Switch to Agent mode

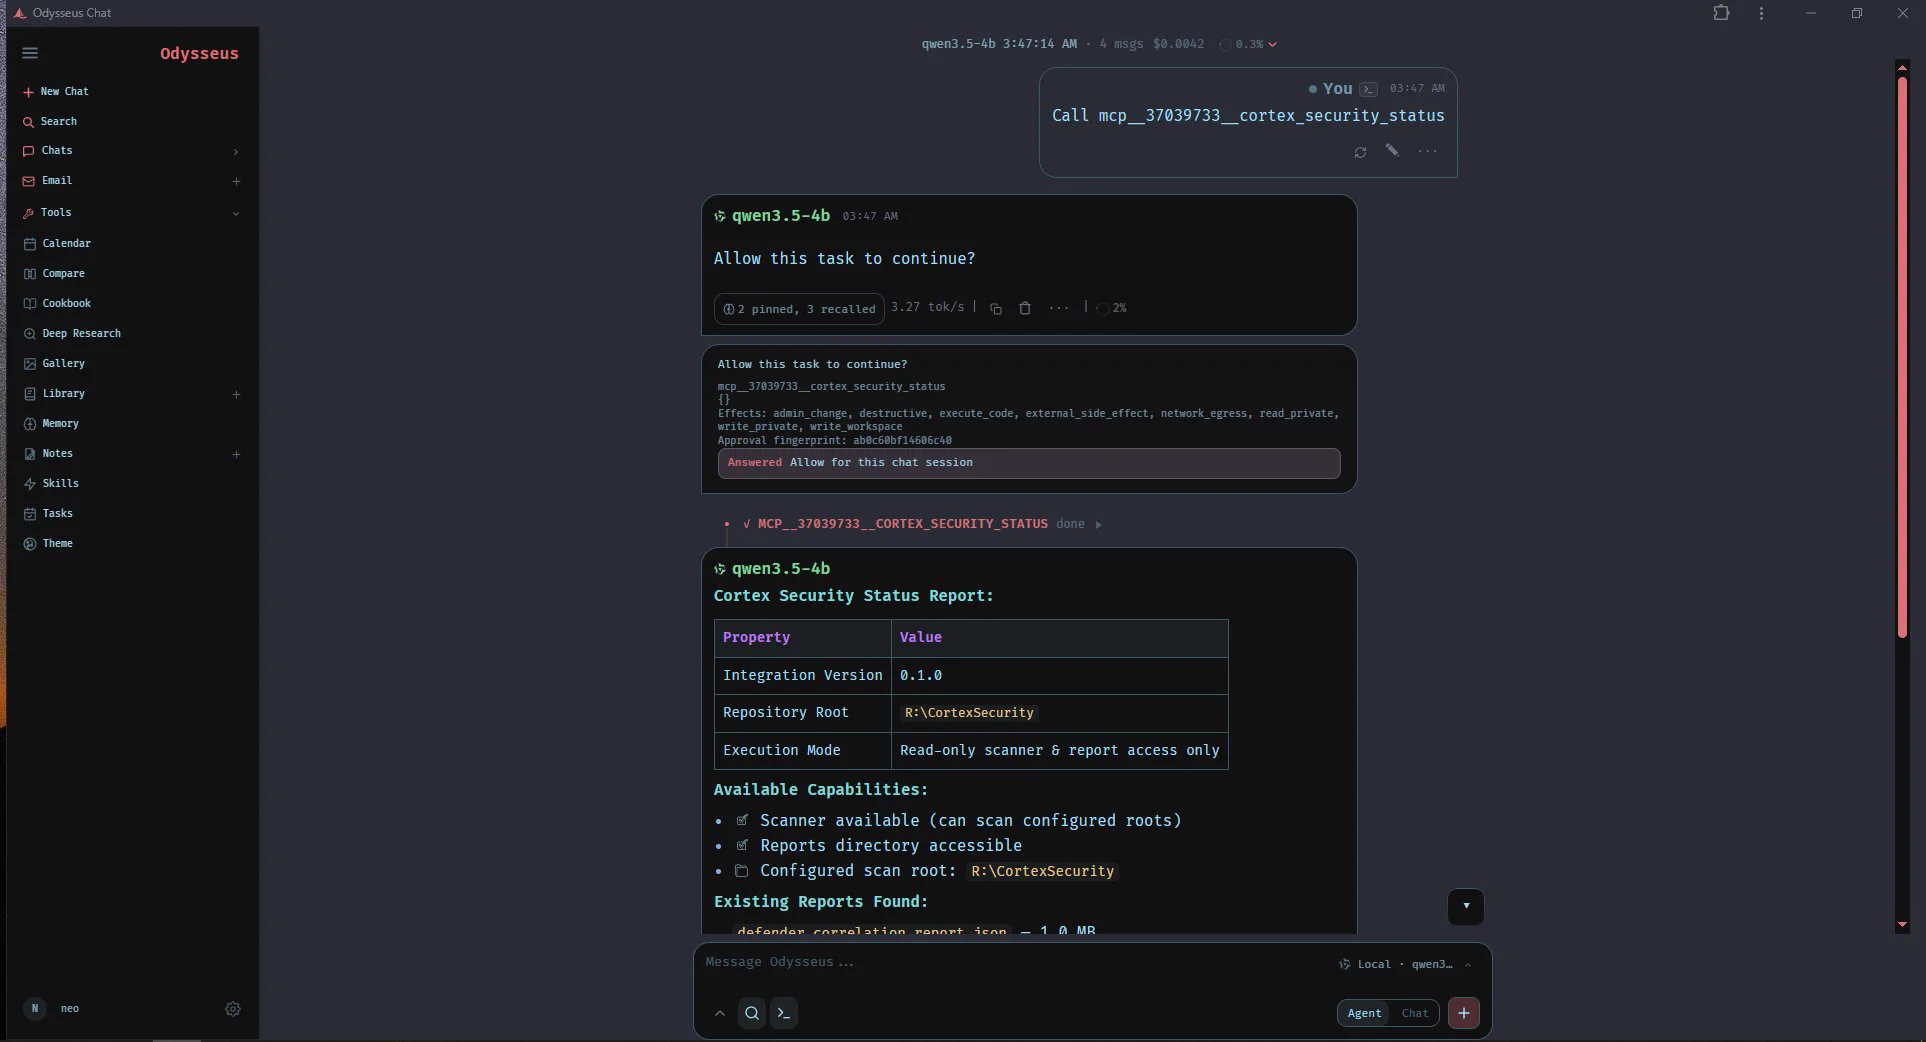tap(1364, 1013)
